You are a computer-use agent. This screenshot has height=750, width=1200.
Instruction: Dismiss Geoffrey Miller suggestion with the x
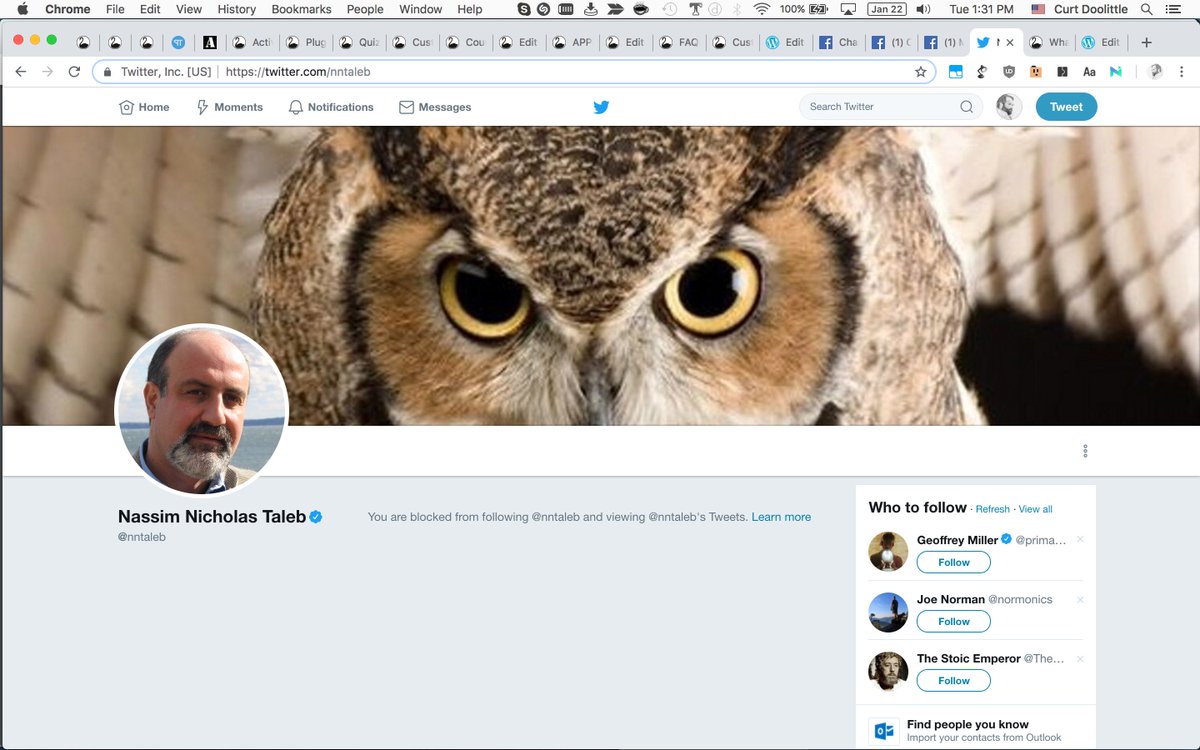coord(1080,540)
